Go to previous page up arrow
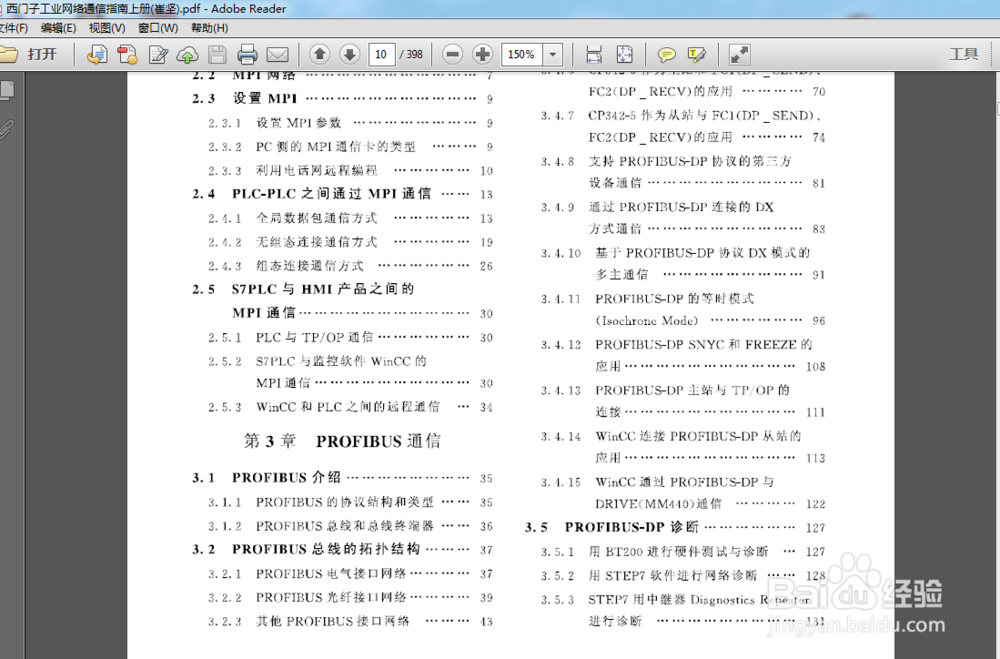The height and width of the screenshot is (659, 1000). coord(320,55)
